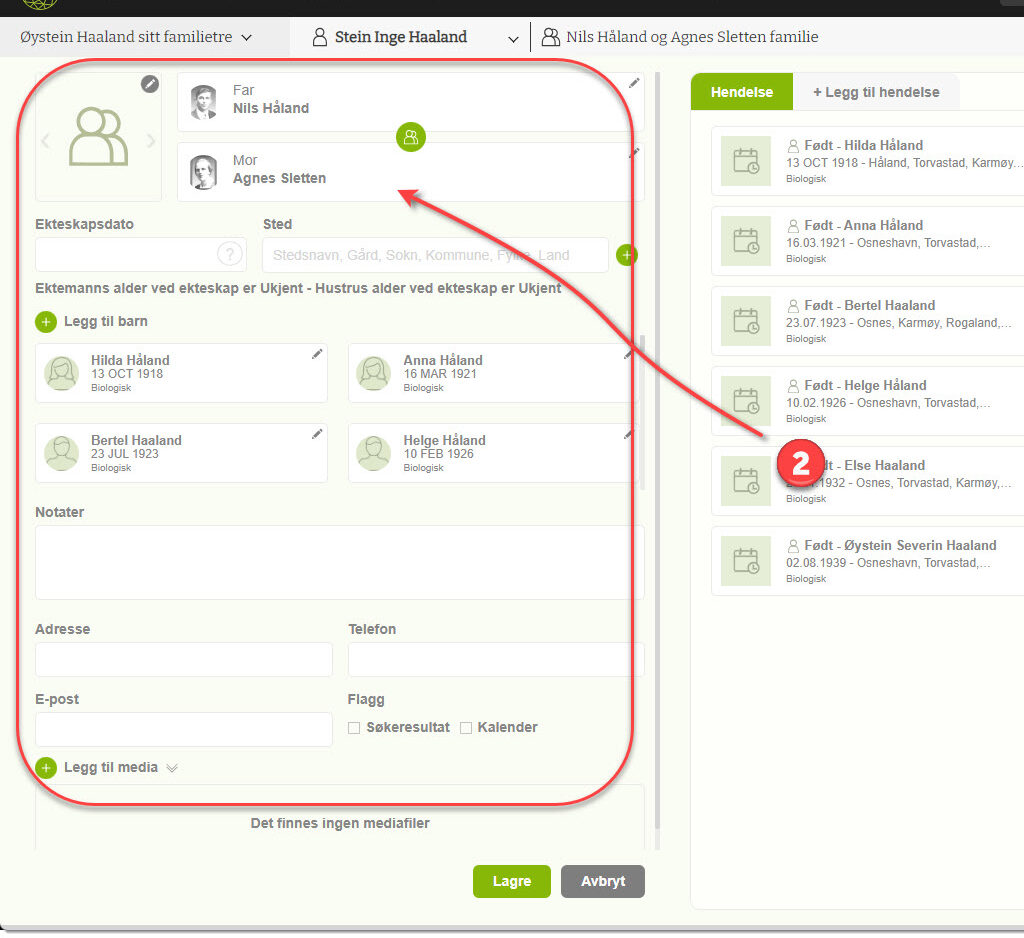
Task: Click the right arrow beside family photo
Action: click(x=152, y=142)
